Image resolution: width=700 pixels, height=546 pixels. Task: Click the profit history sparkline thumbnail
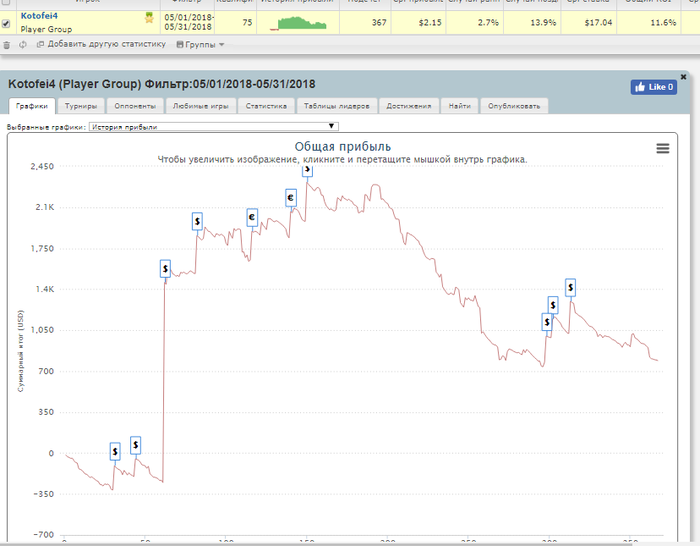coord(298,23)
